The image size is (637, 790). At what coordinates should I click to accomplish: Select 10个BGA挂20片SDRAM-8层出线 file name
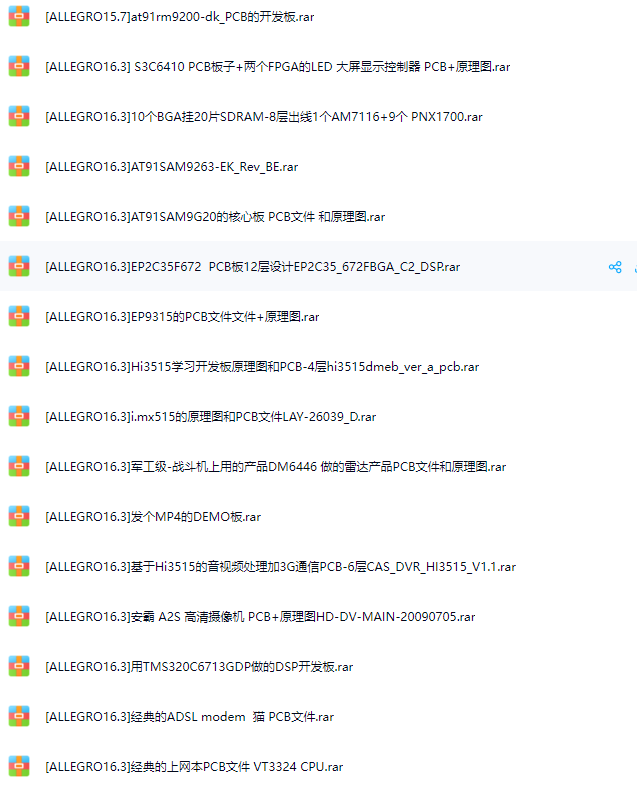[264, 116]
